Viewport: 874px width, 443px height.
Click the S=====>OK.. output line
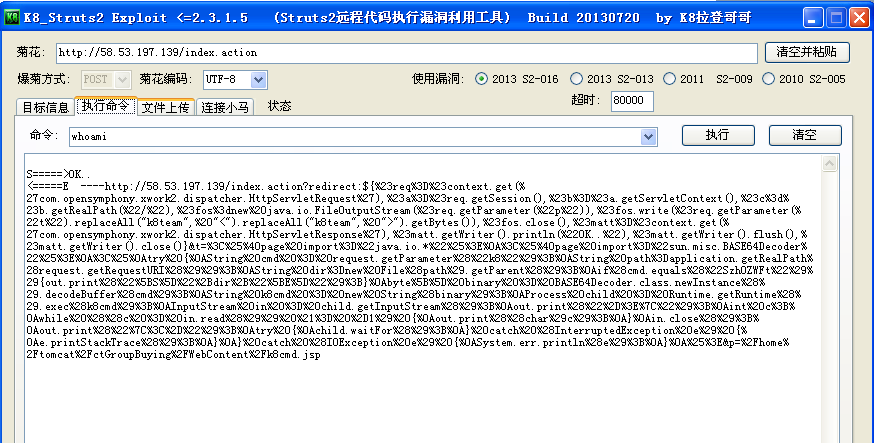(x=58, y=174)
